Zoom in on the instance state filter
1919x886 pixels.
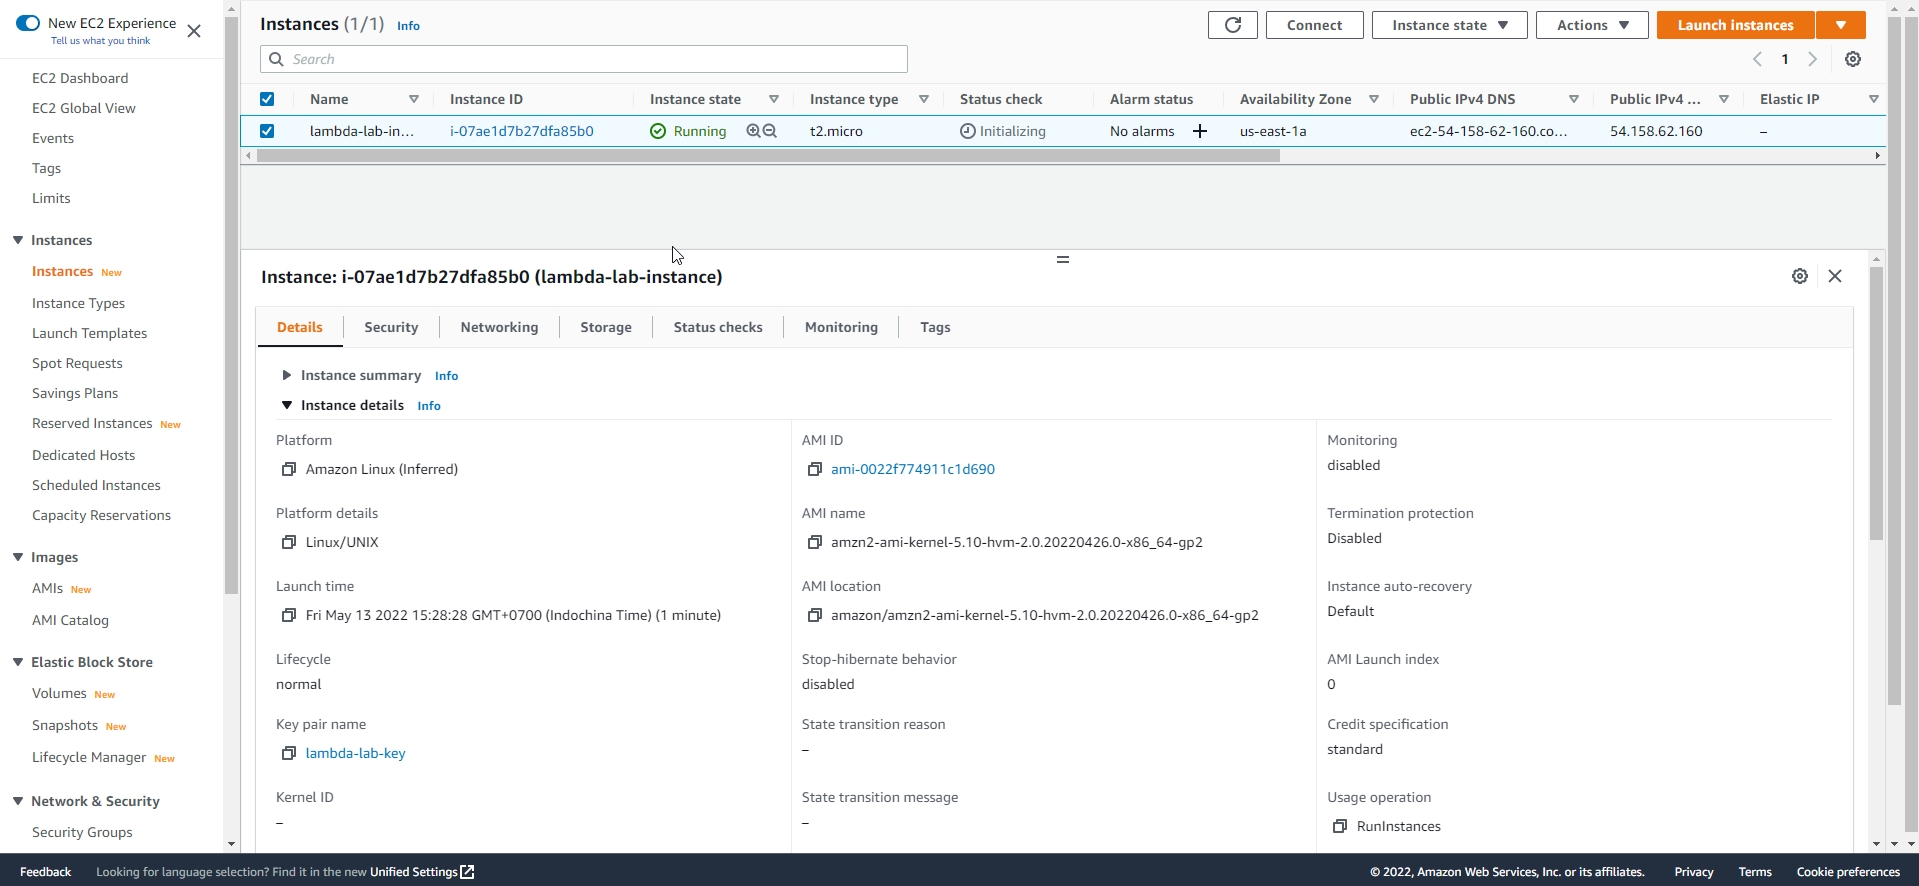pyautogui.click(x=753, y=131)
